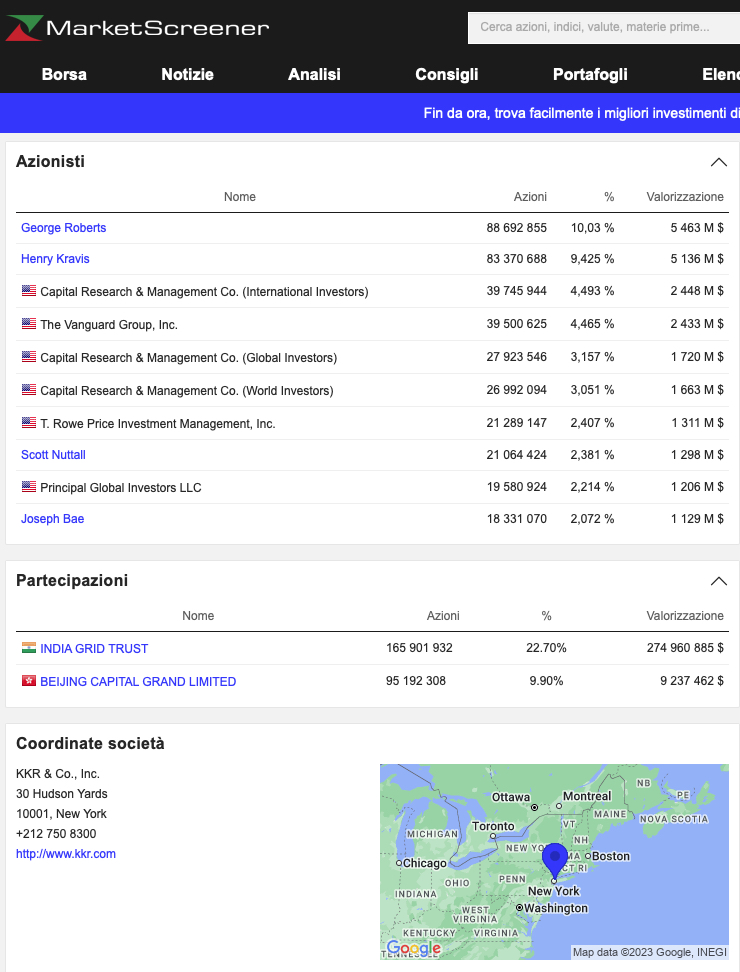Click Azioni column header in Partecipazioni table
The height and width of the screenshot is (972, 740).
point(443,616)
